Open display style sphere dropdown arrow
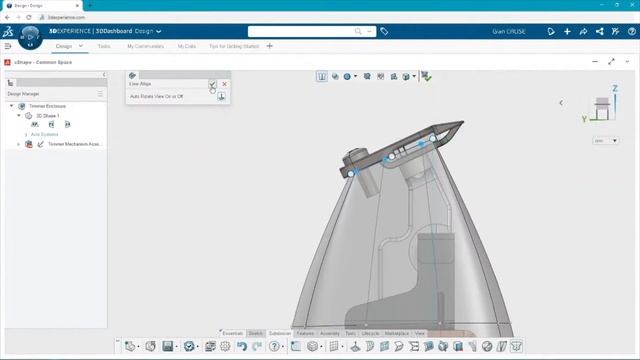640x360 pixels. 356,76
